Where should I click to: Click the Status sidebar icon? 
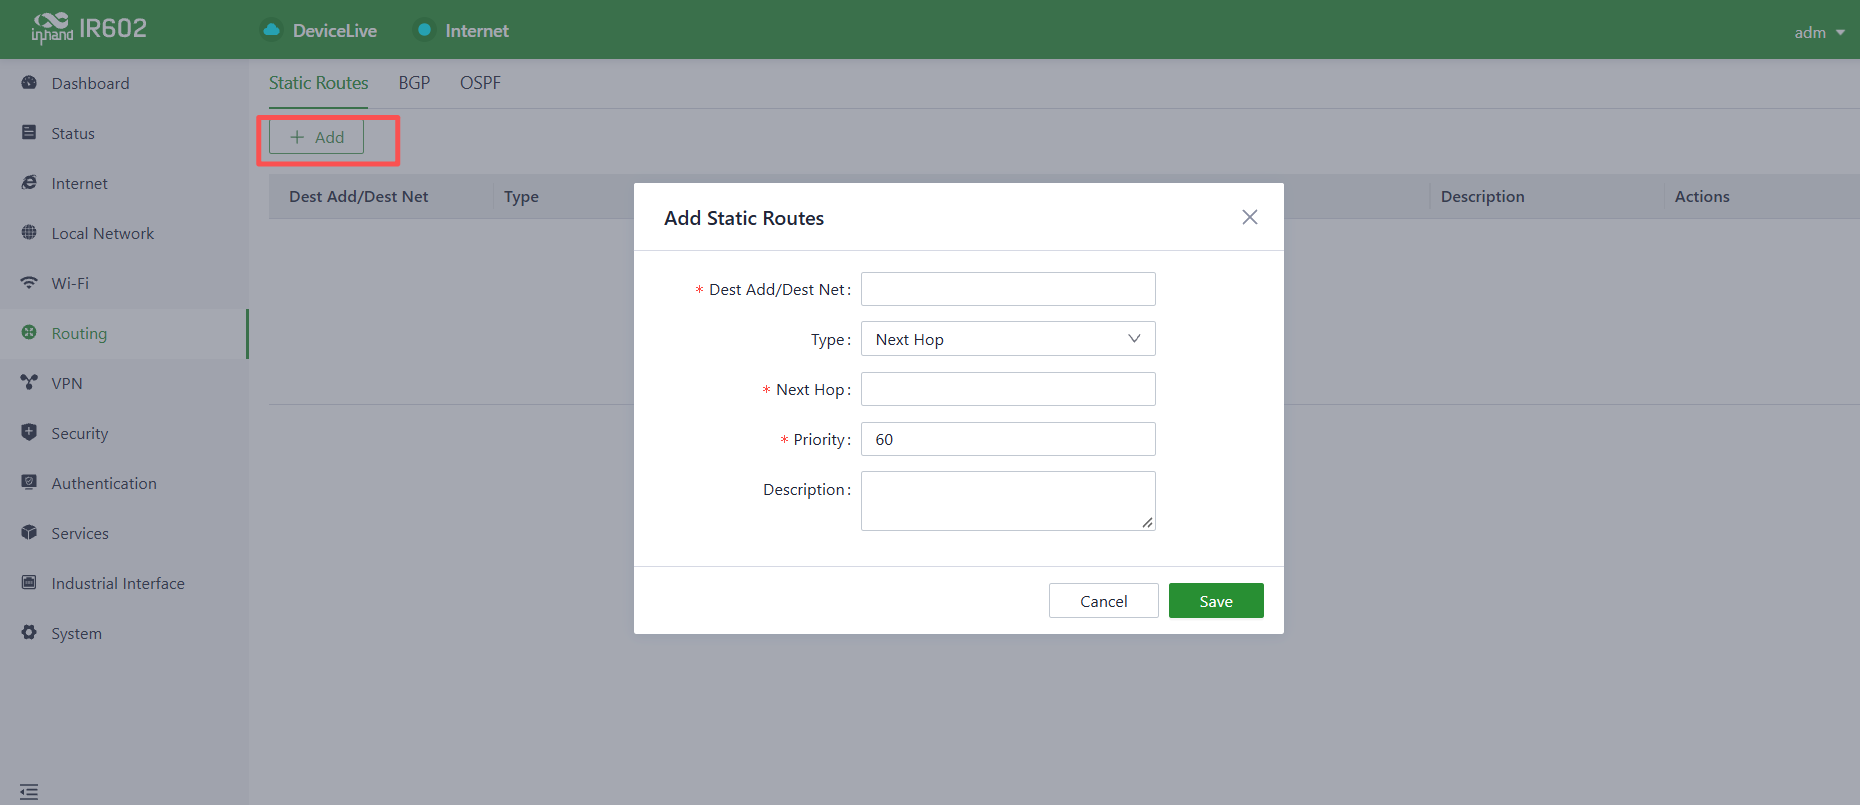click(29, 133)
